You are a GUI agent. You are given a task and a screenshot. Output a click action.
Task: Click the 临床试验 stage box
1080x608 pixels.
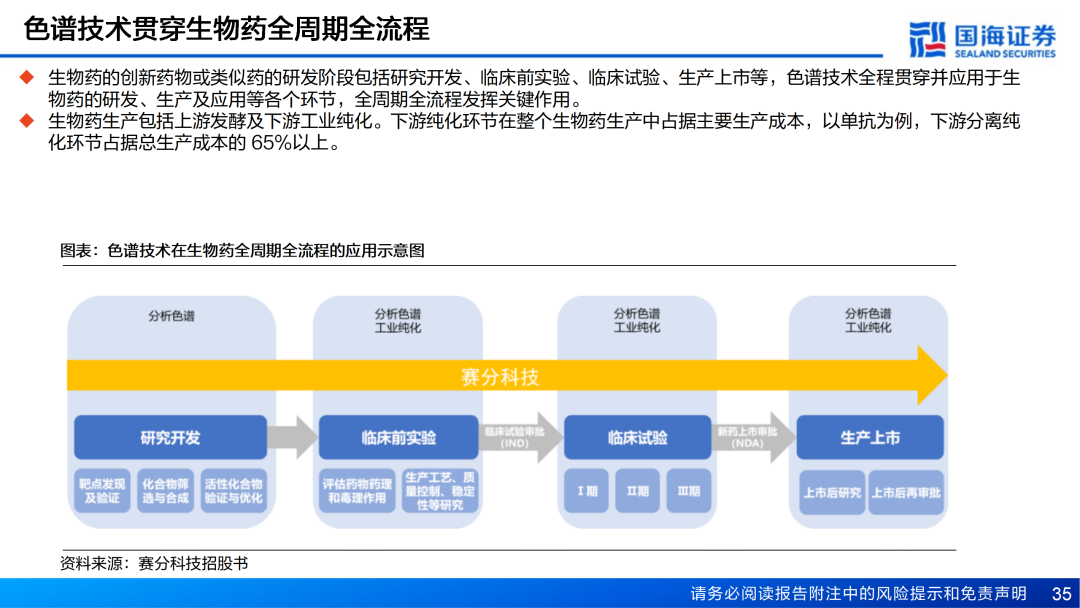tap(637, 438)
